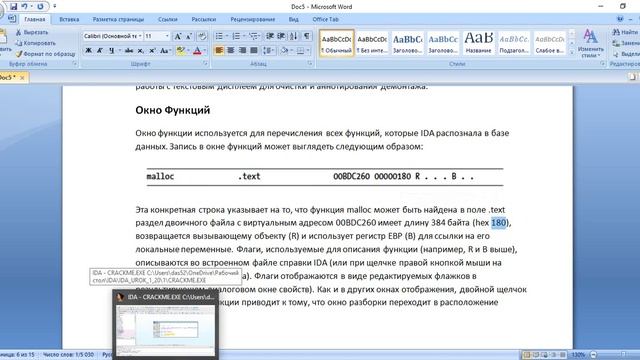Viewport: 640px width, 360px height.
Task: Redo the last action in Quick Access Toolbar
Action: pos(40,7)
